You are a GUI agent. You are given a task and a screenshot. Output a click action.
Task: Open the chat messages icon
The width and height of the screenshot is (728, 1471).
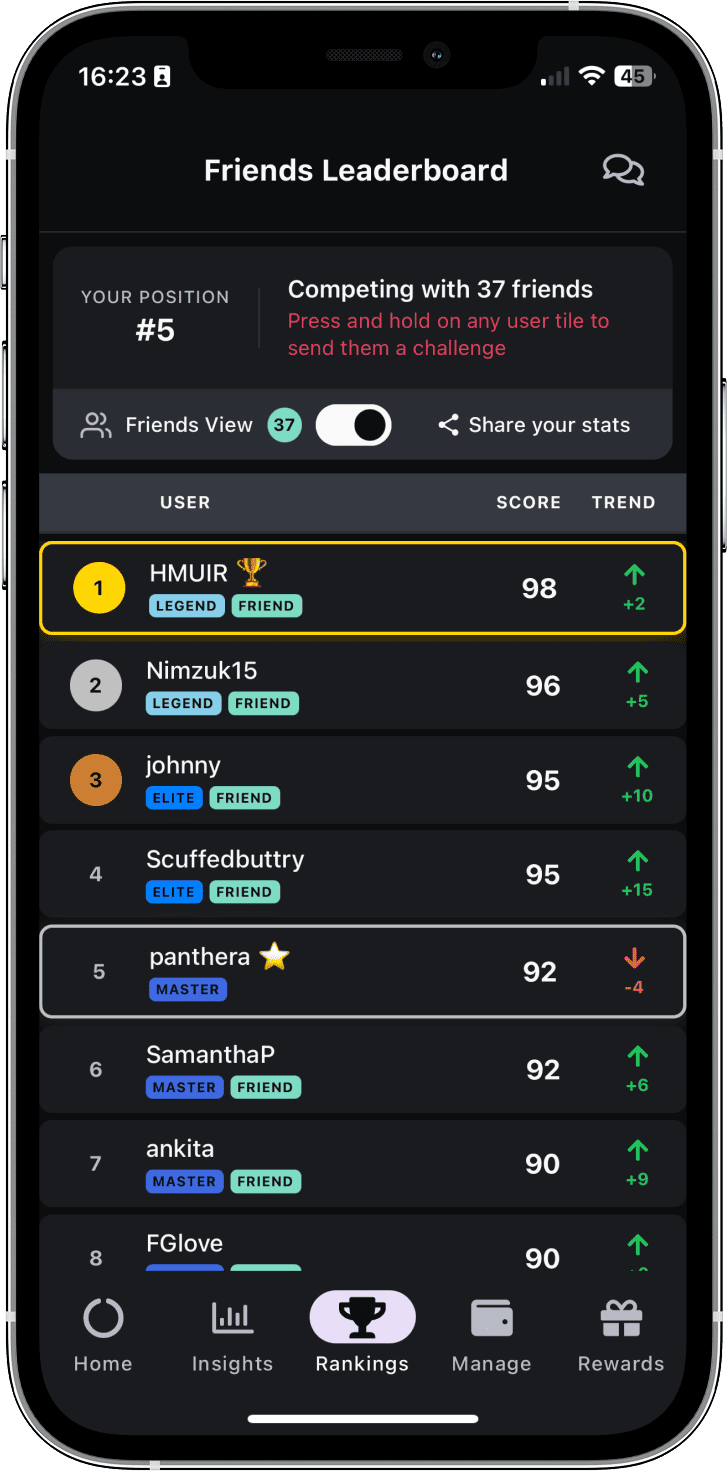point(623,170)
